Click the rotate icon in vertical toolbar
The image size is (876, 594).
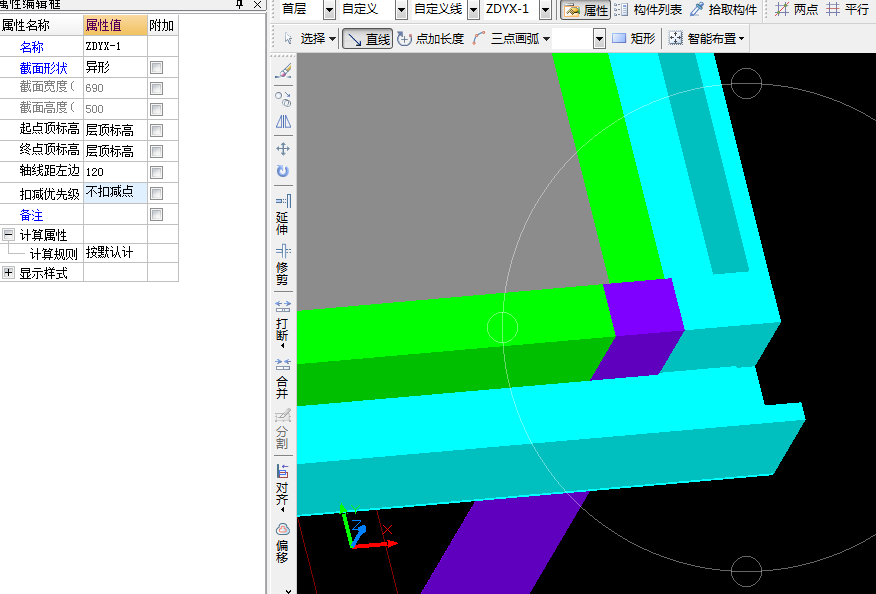click(283, 171)
